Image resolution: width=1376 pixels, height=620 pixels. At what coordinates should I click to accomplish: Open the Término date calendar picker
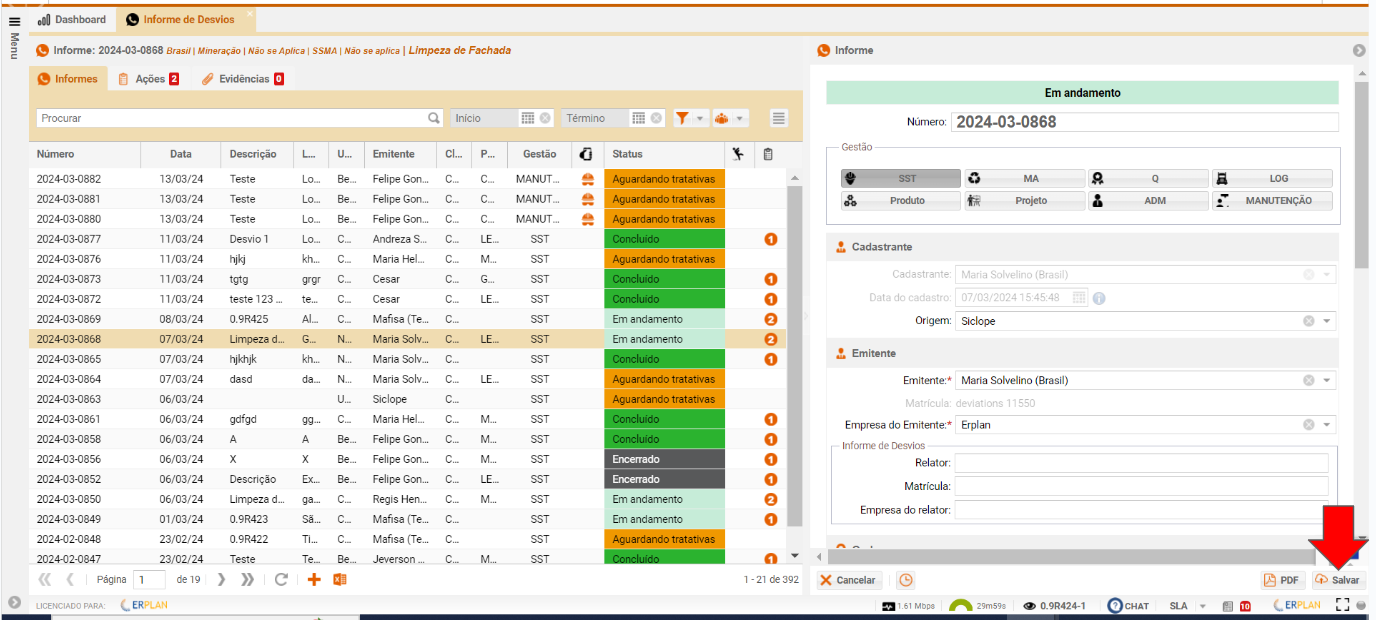click(x=638, y=118)
